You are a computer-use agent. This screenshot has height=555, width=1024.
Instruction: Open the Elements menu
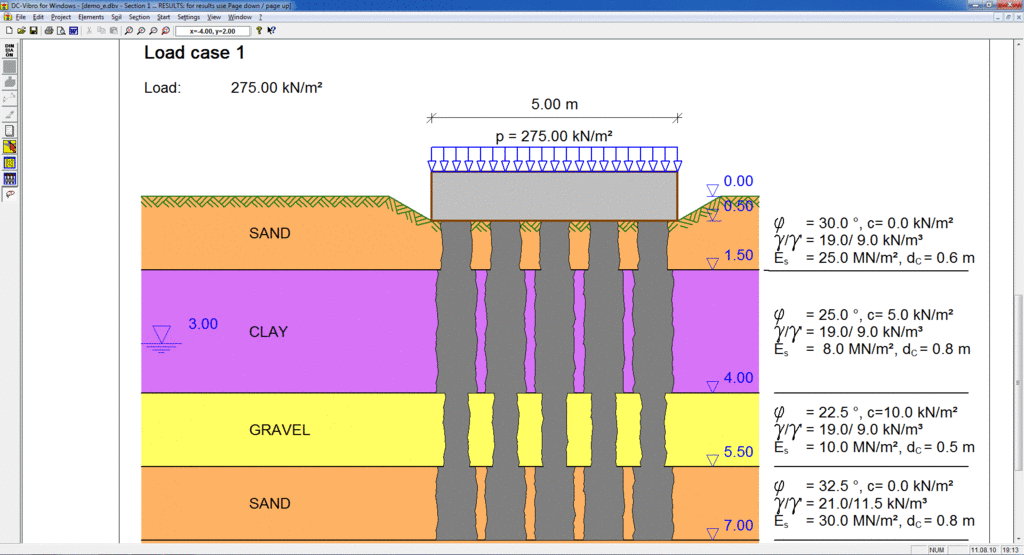click(x=91, y=17)
